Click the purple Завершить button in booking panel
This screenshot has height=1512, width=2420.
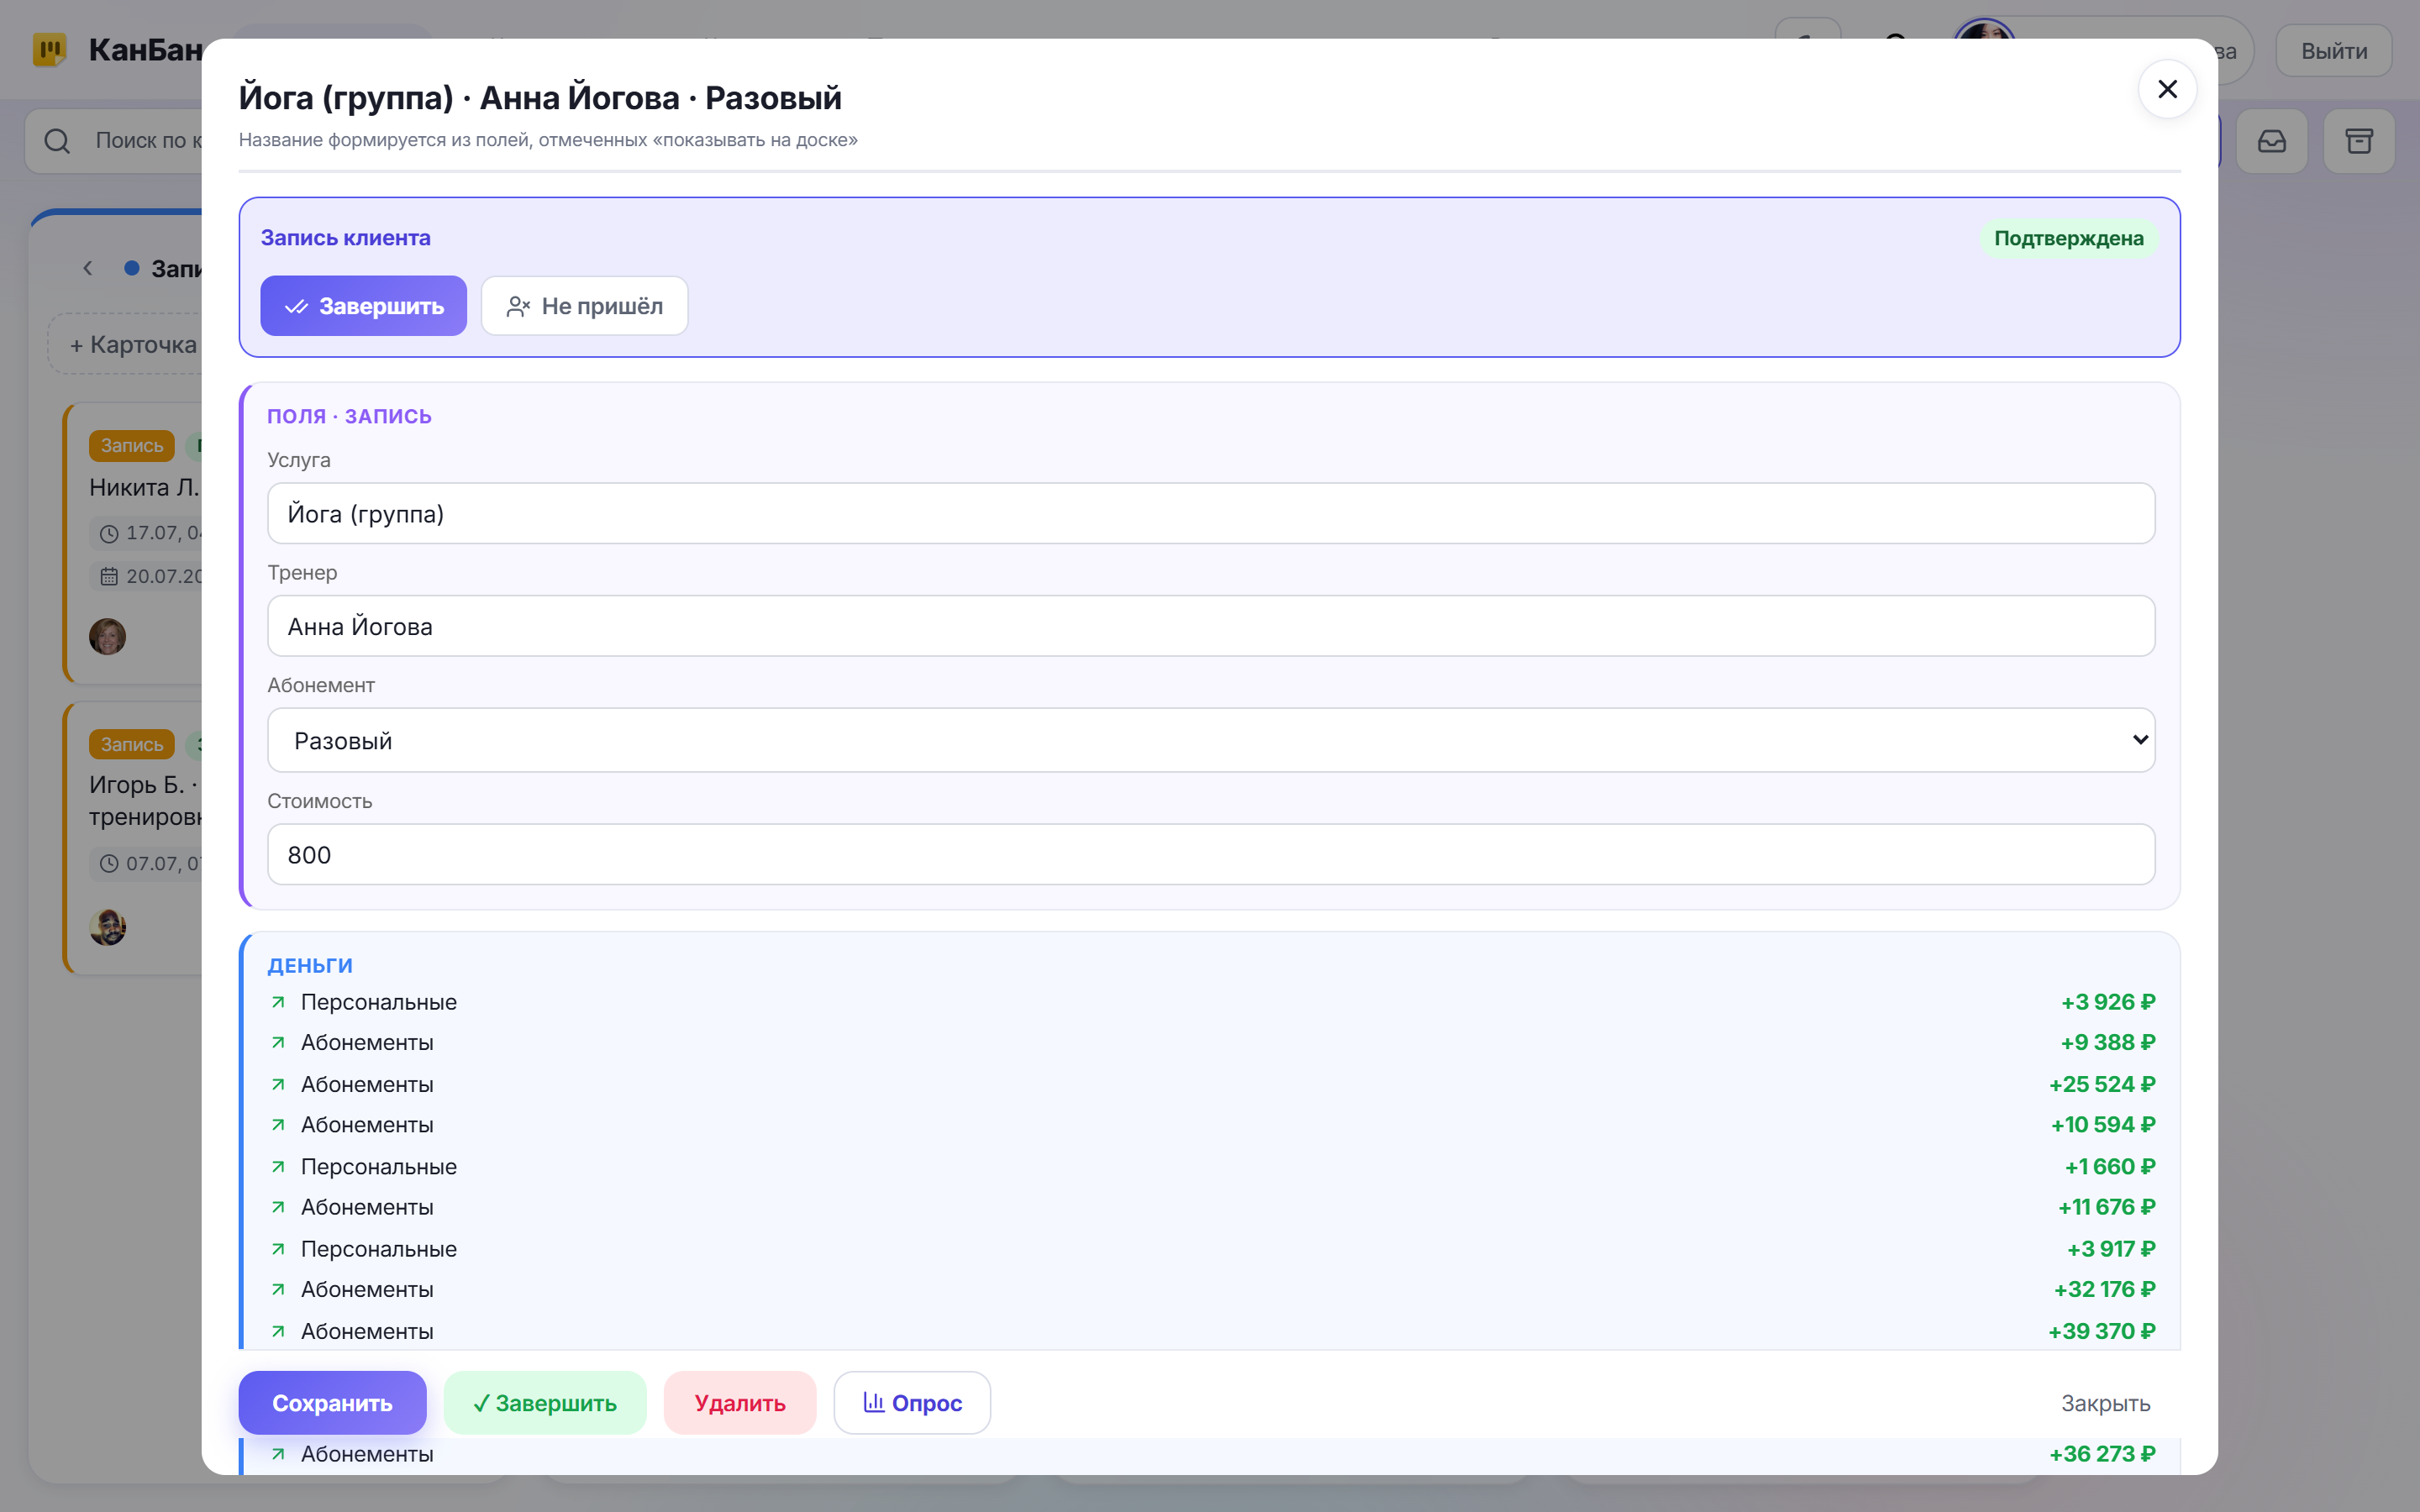click(363, 306)
